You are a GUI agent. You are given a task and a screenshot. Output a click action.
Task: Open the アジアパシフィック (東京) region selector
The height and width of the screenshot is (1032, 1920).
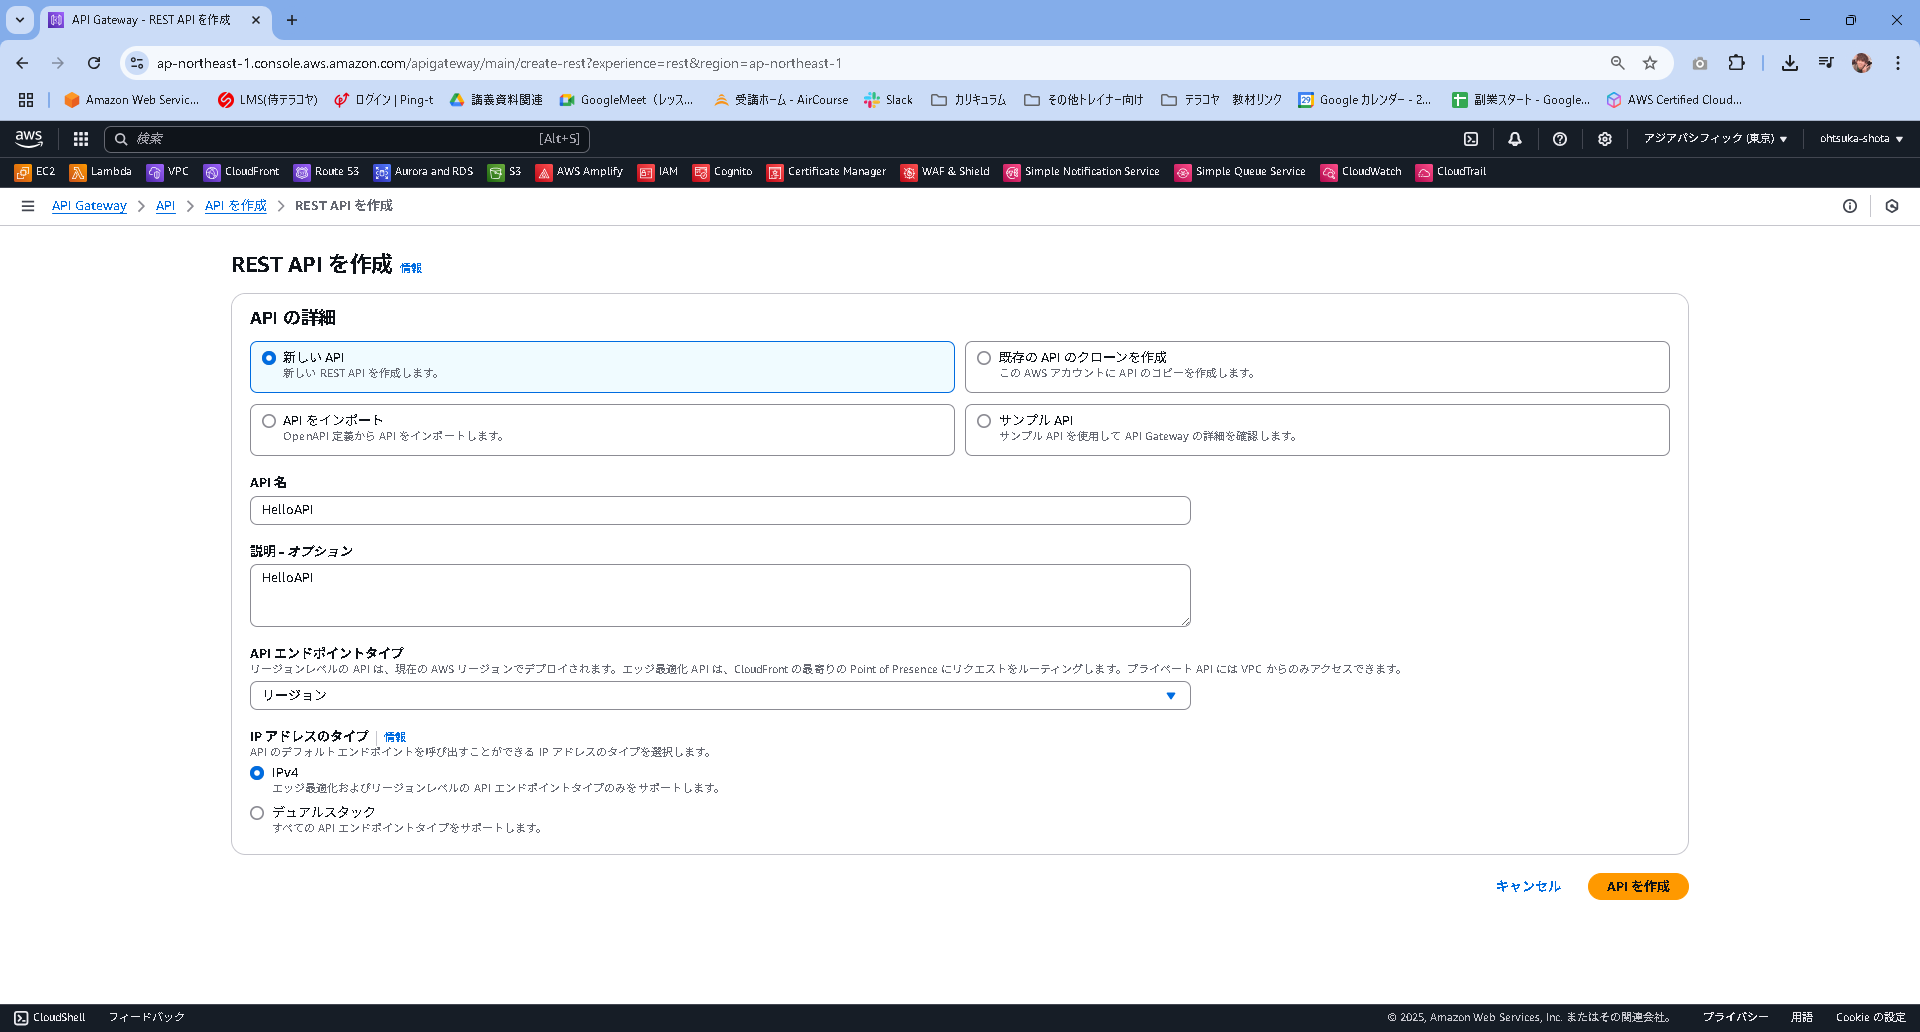tap(1712, 139)
